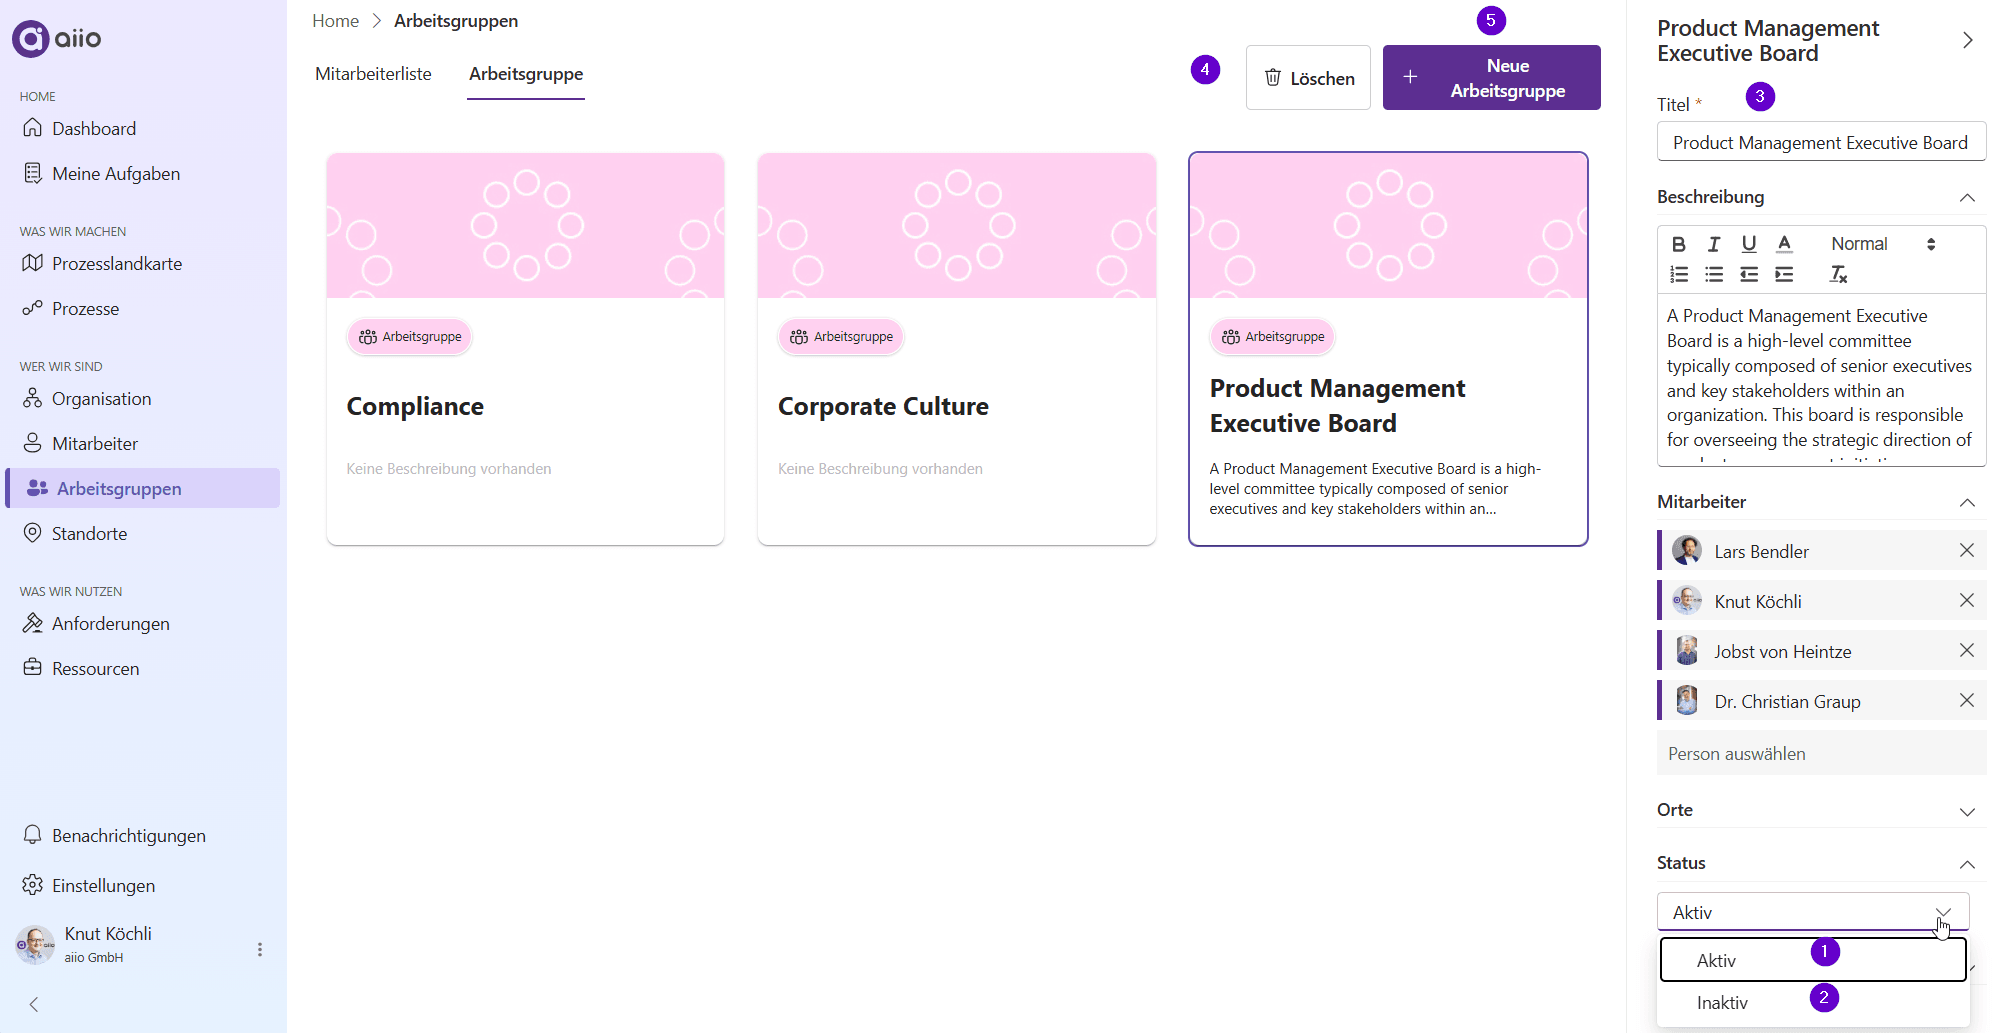Open Standorte in sidebar
The height and width of the screenshot is (1033, 2007).
(x=142, y=534)
